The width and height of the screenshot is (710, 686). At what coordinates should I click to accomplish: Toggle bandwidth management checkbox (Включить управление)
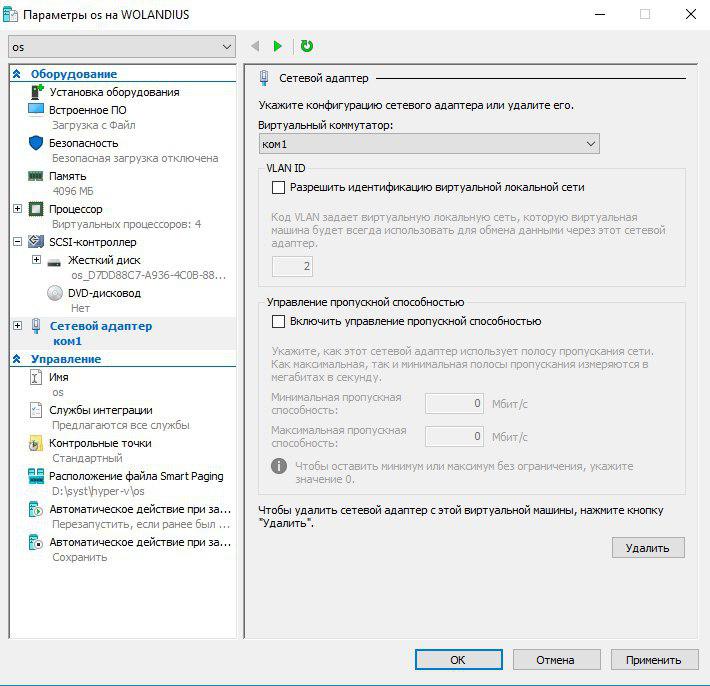pos(278,321)
